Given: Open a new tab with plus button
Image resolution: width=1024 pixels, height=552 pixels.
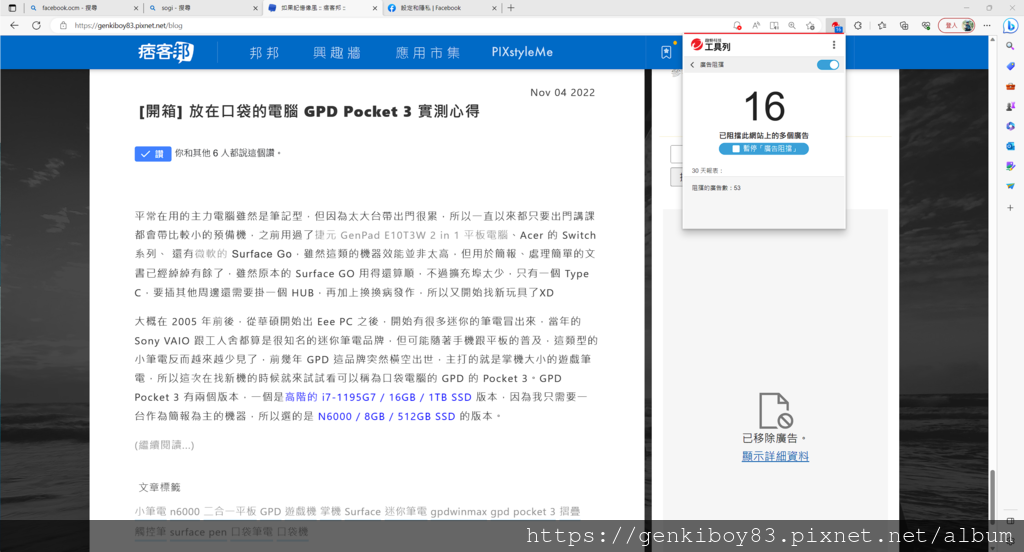Looking at the screenshot, I should coord(511,8).
